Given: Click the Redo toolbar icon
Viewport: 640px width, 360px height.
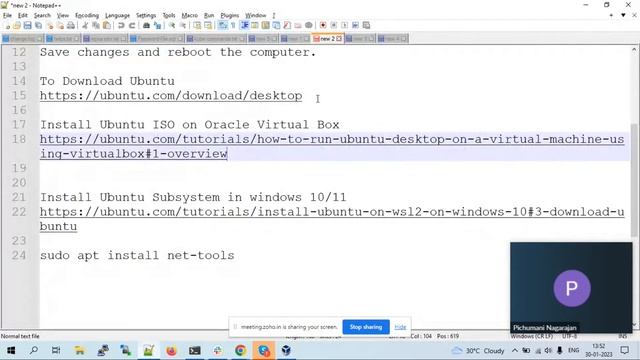Looking at the screenshot, I should click(x=132, y=25).
